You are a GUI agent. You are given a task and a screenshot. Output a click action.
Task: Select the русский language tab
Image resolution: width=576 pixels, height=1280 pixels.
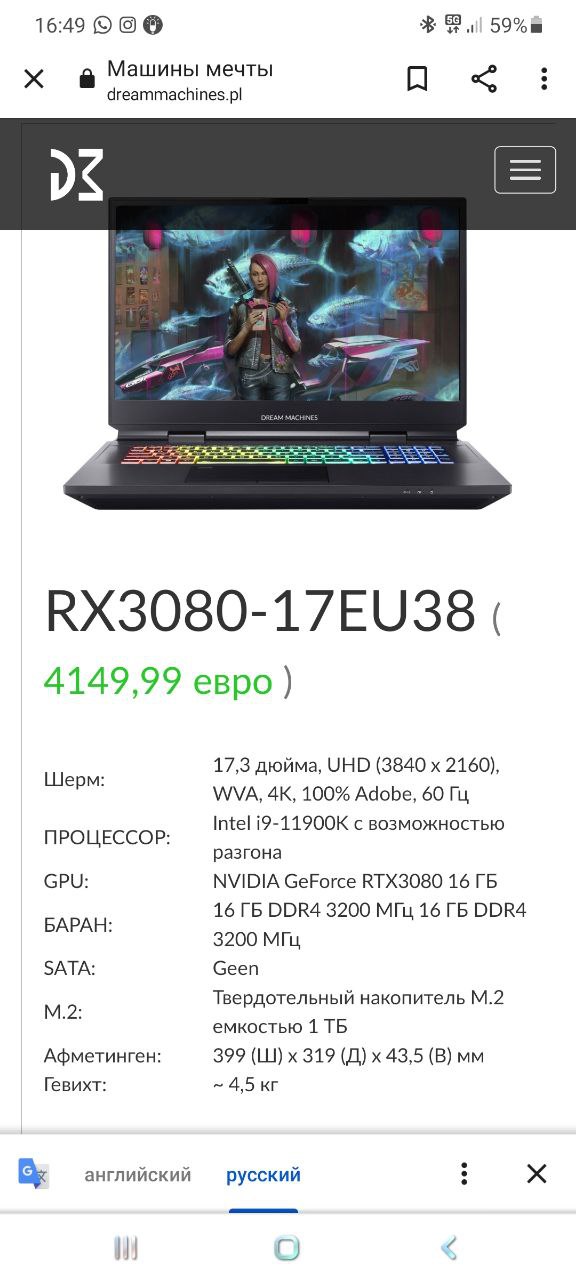(263, 1174)
